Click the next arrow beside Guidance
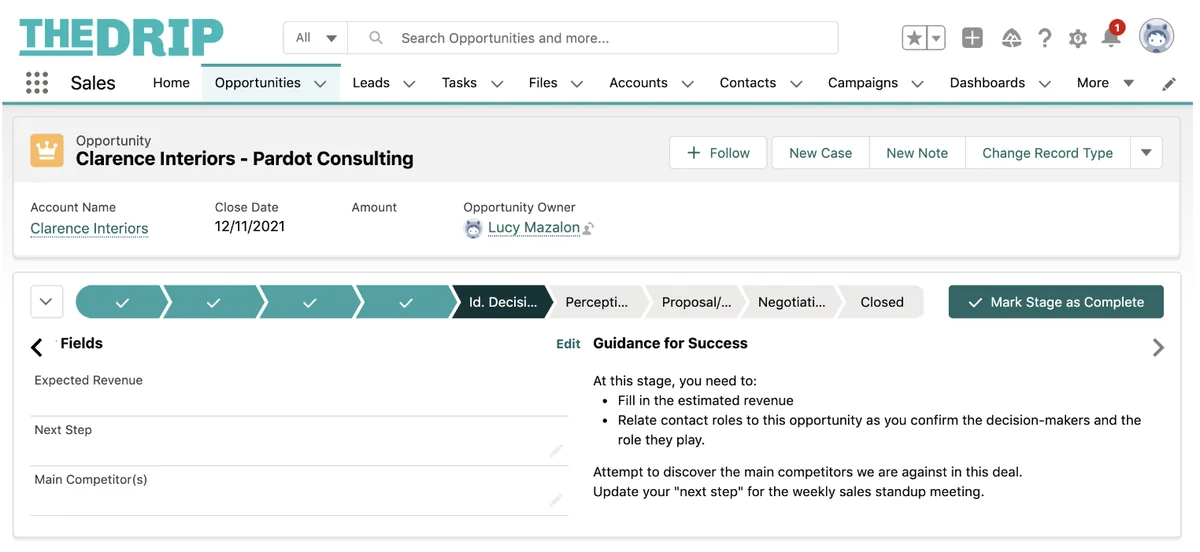Image resolution: width=1200 pixels, height=552 pixels. point(1158,347)
